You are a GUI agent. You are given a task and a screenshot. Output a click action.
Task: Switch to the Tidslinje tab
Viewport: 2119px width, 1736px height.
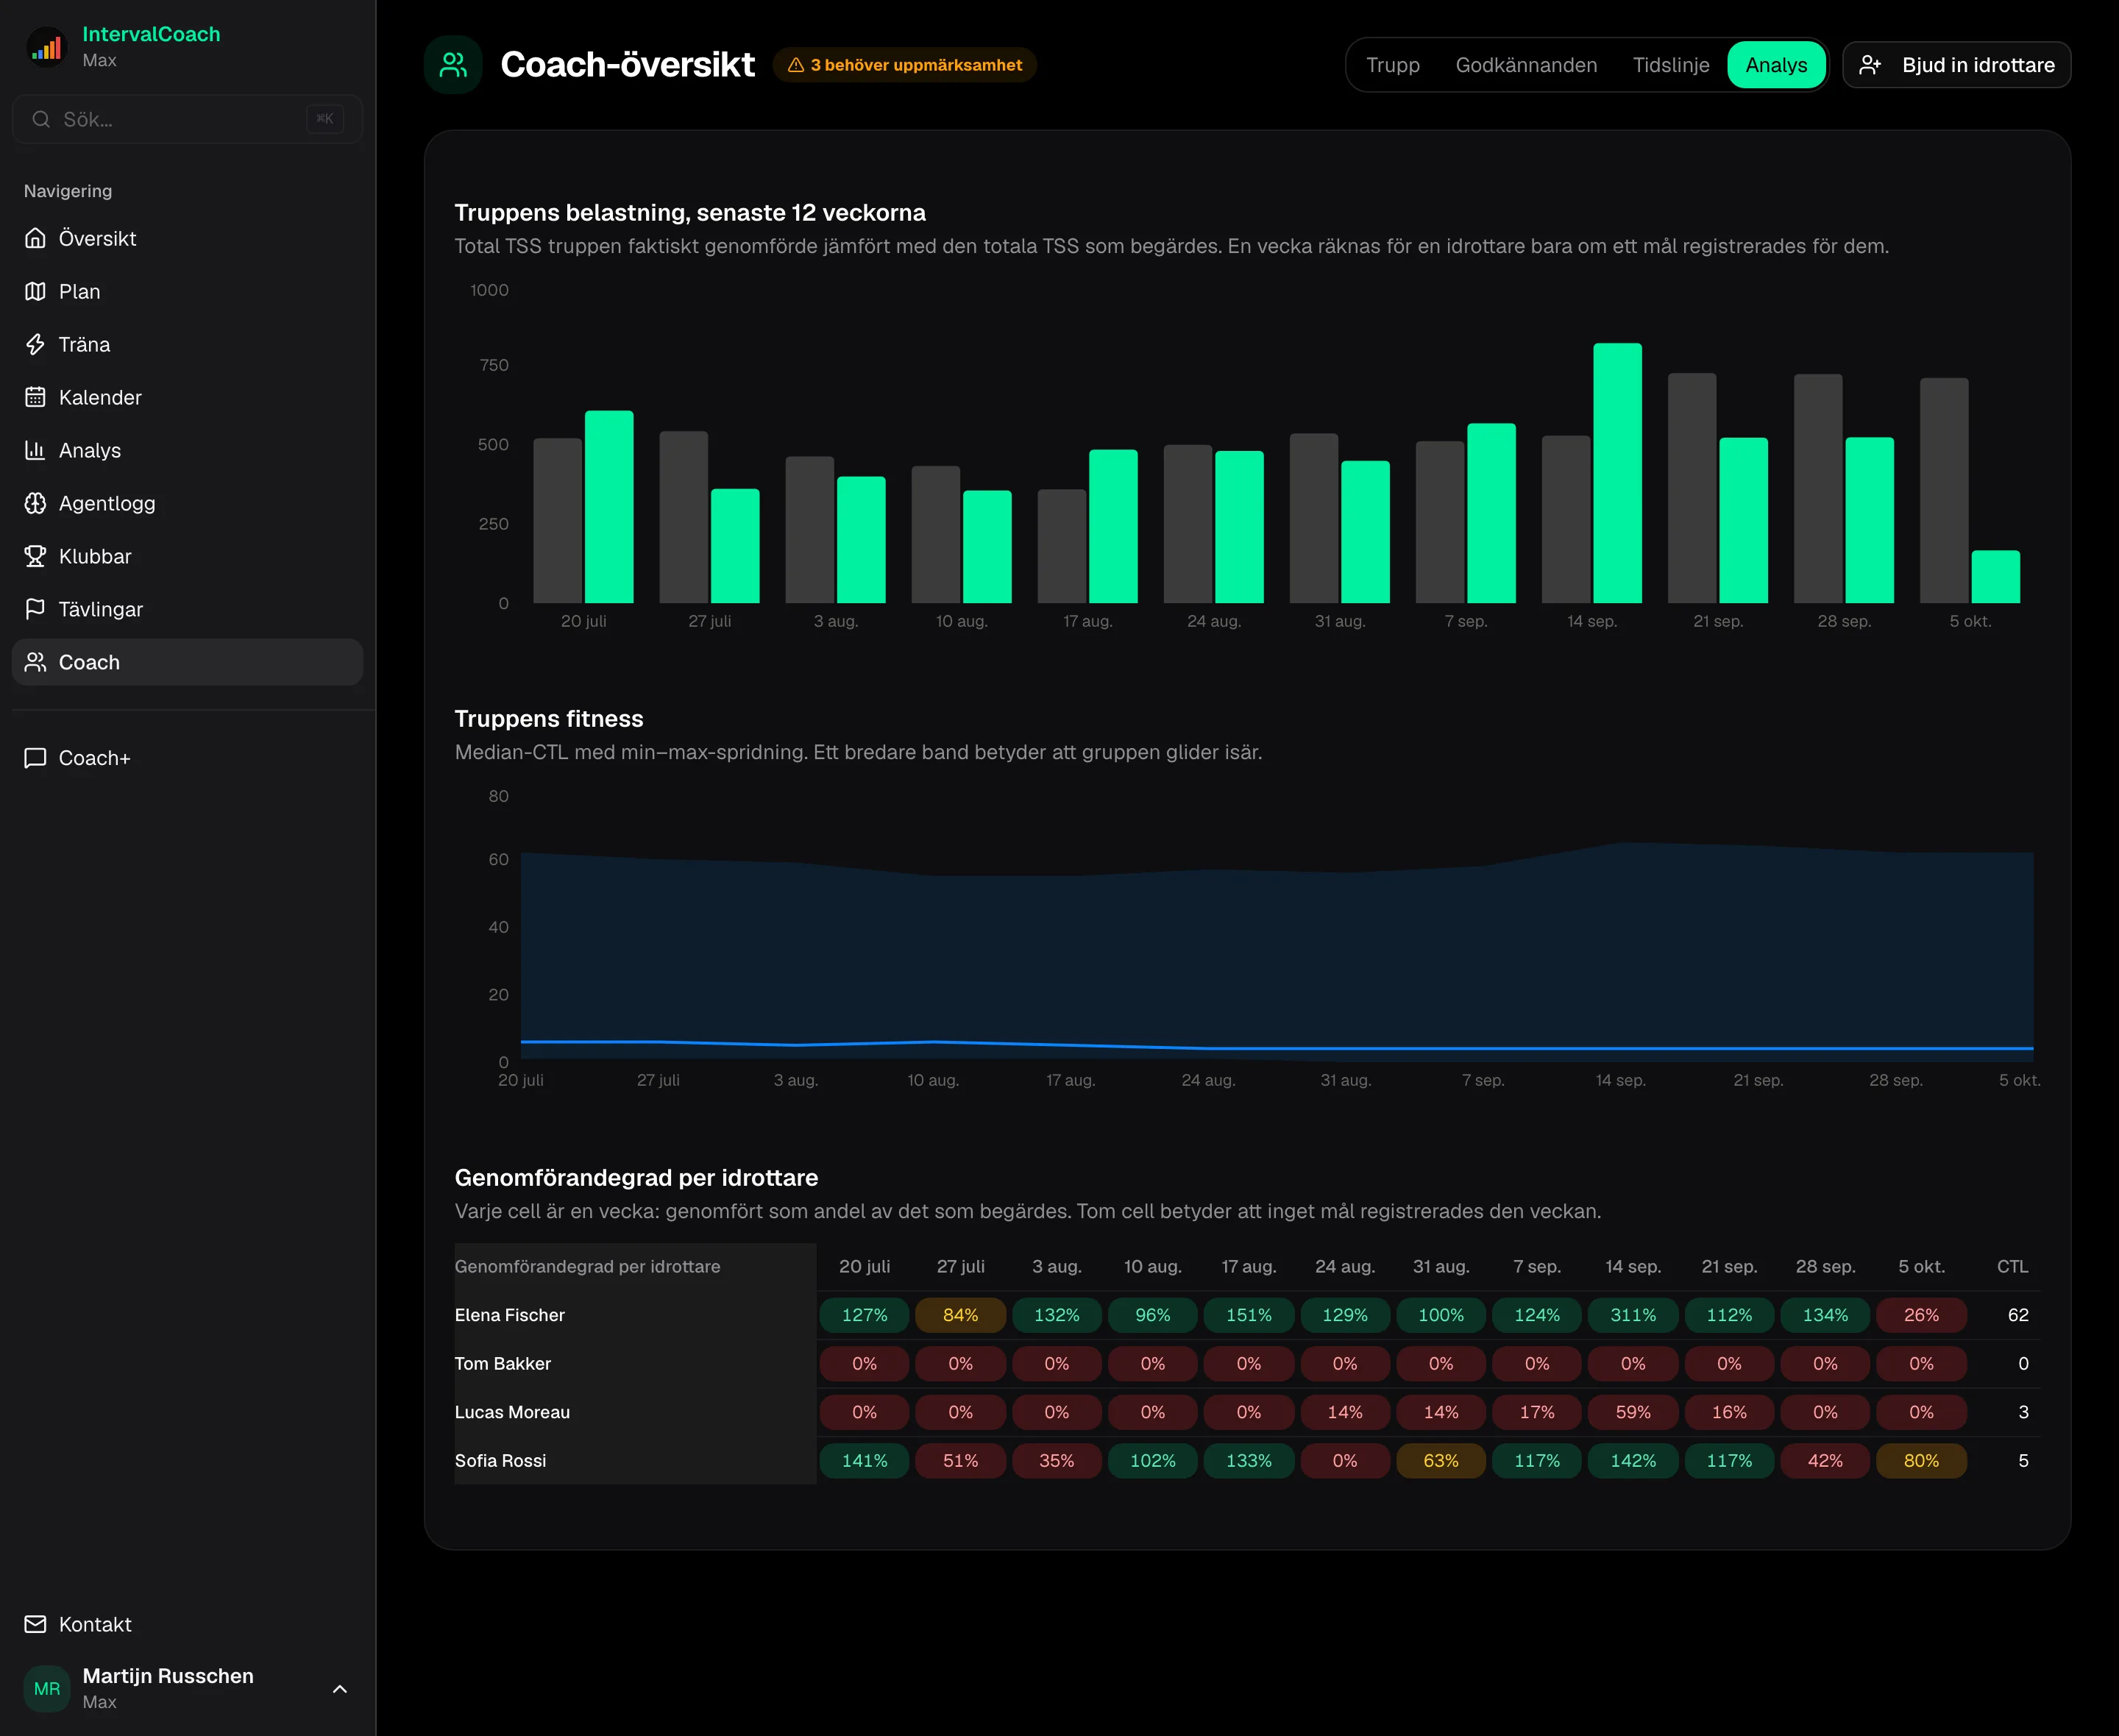pos(1671,65)
